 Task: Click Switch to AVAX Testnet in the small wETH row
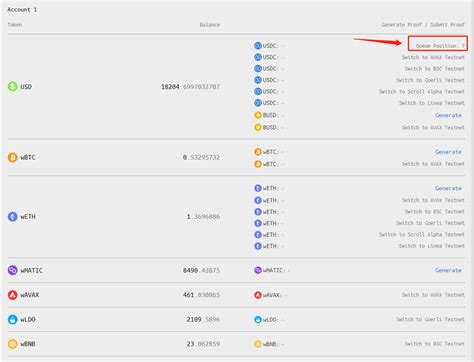point(433,200)
